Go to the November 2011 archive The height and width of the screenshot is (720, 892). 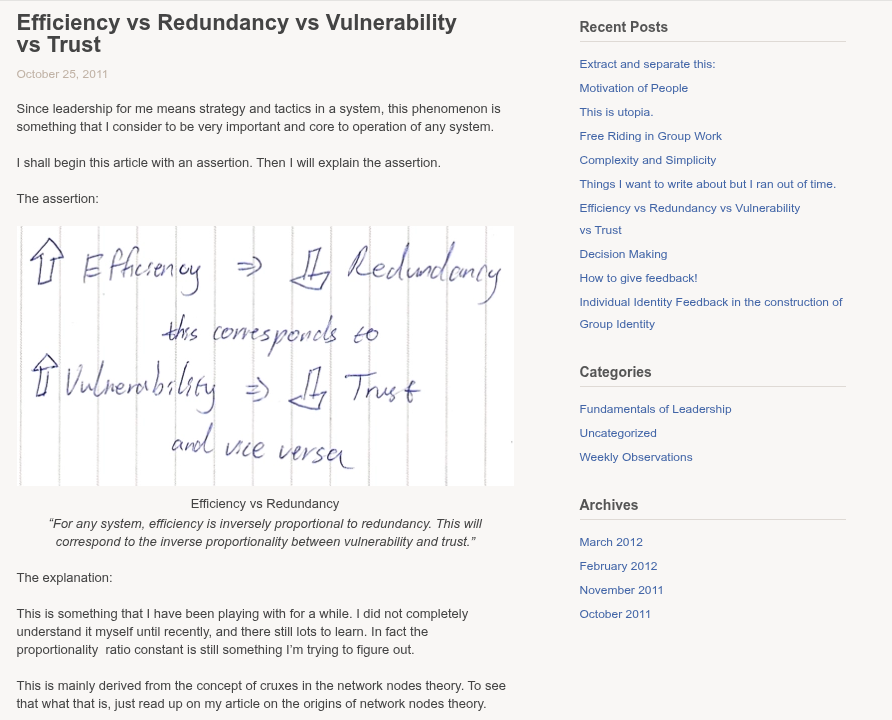[x=621, y=590]
